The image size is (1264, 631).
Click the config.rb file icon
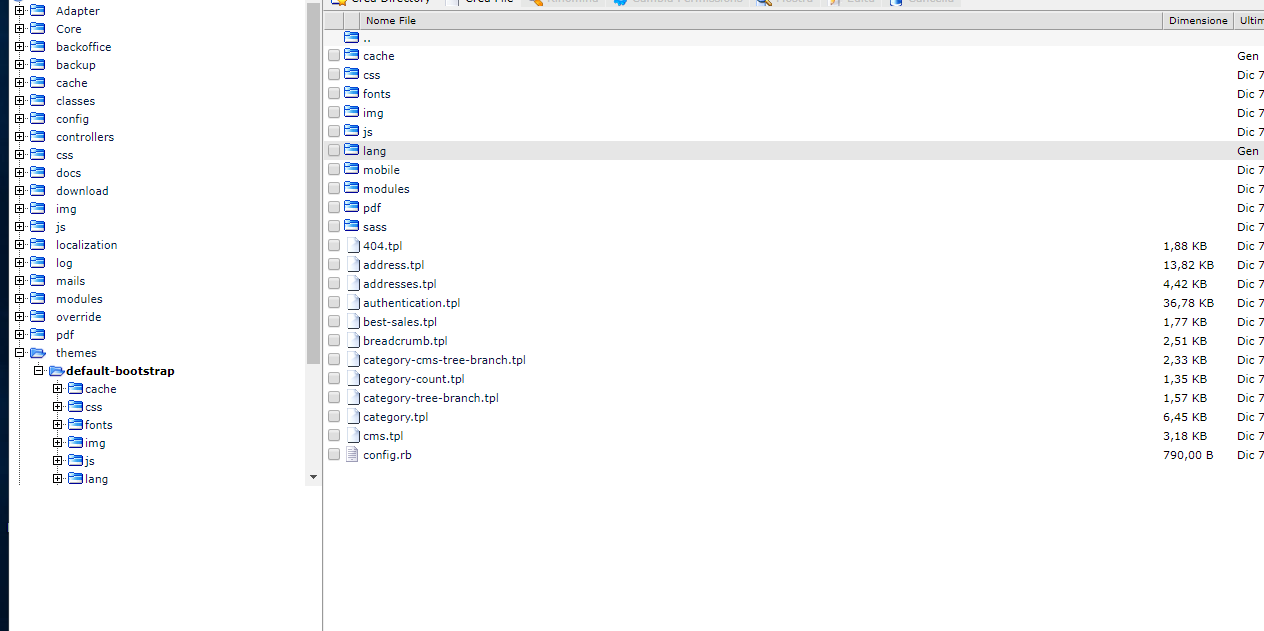[352, 454]
